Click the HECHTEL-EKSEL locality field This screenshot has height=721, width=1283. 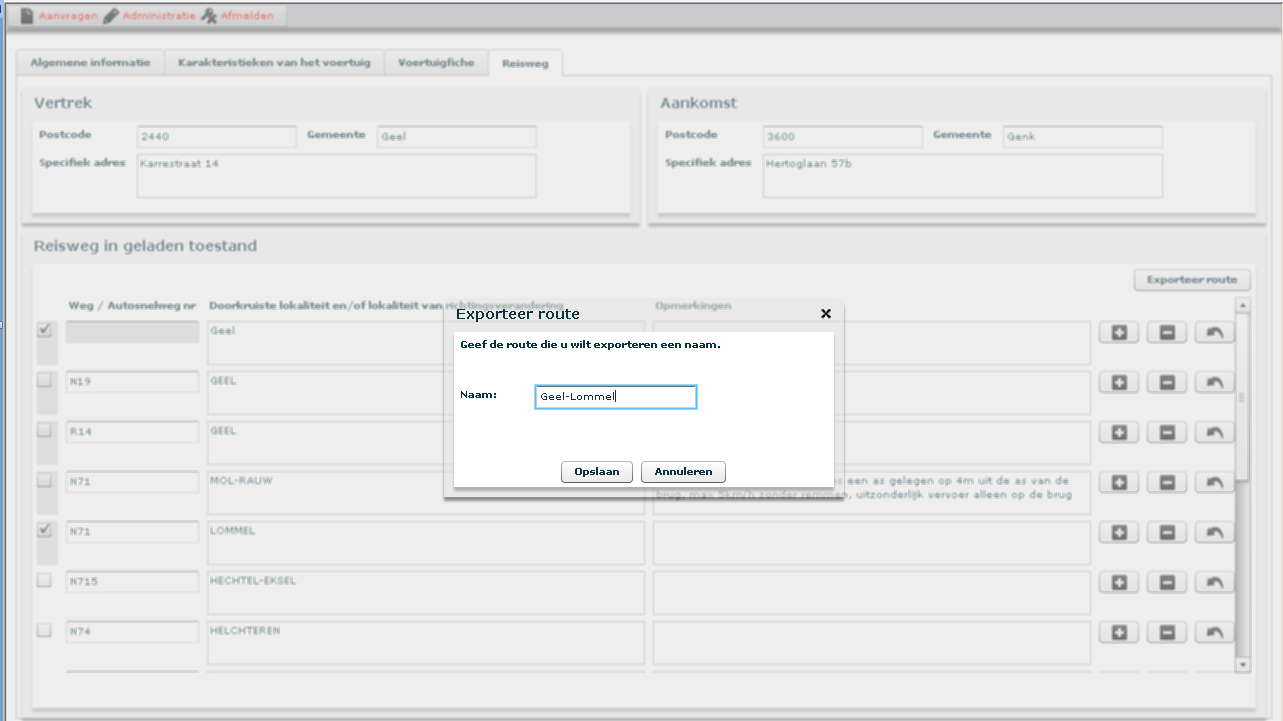426,593
